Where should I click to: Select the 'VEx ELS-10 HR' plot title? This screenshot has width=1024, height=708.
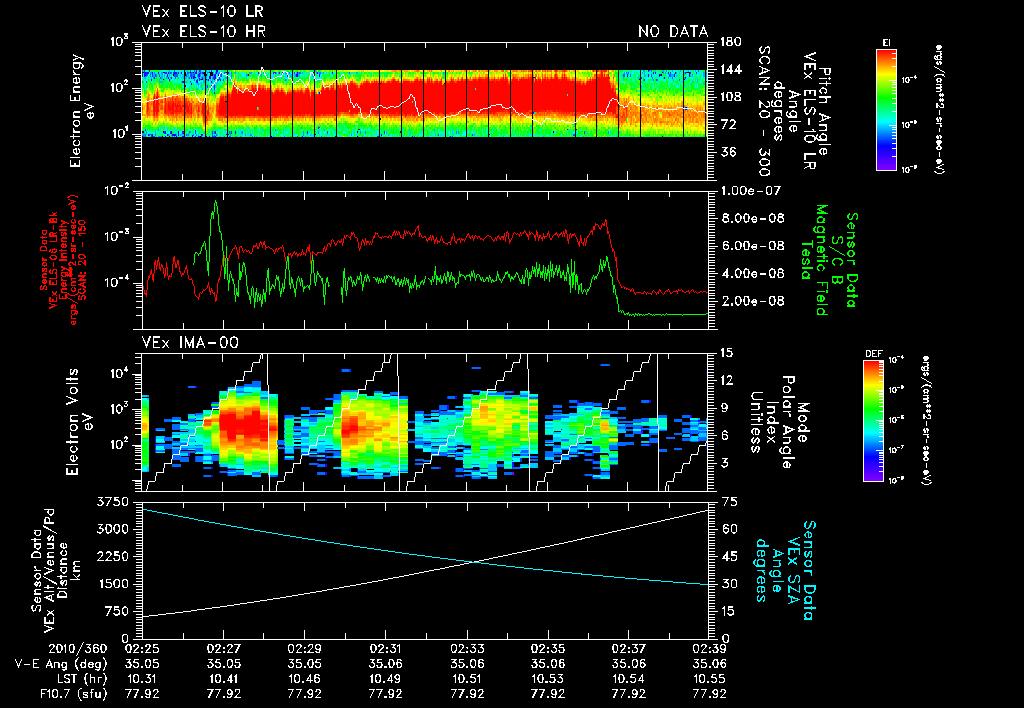click(204, 31)
